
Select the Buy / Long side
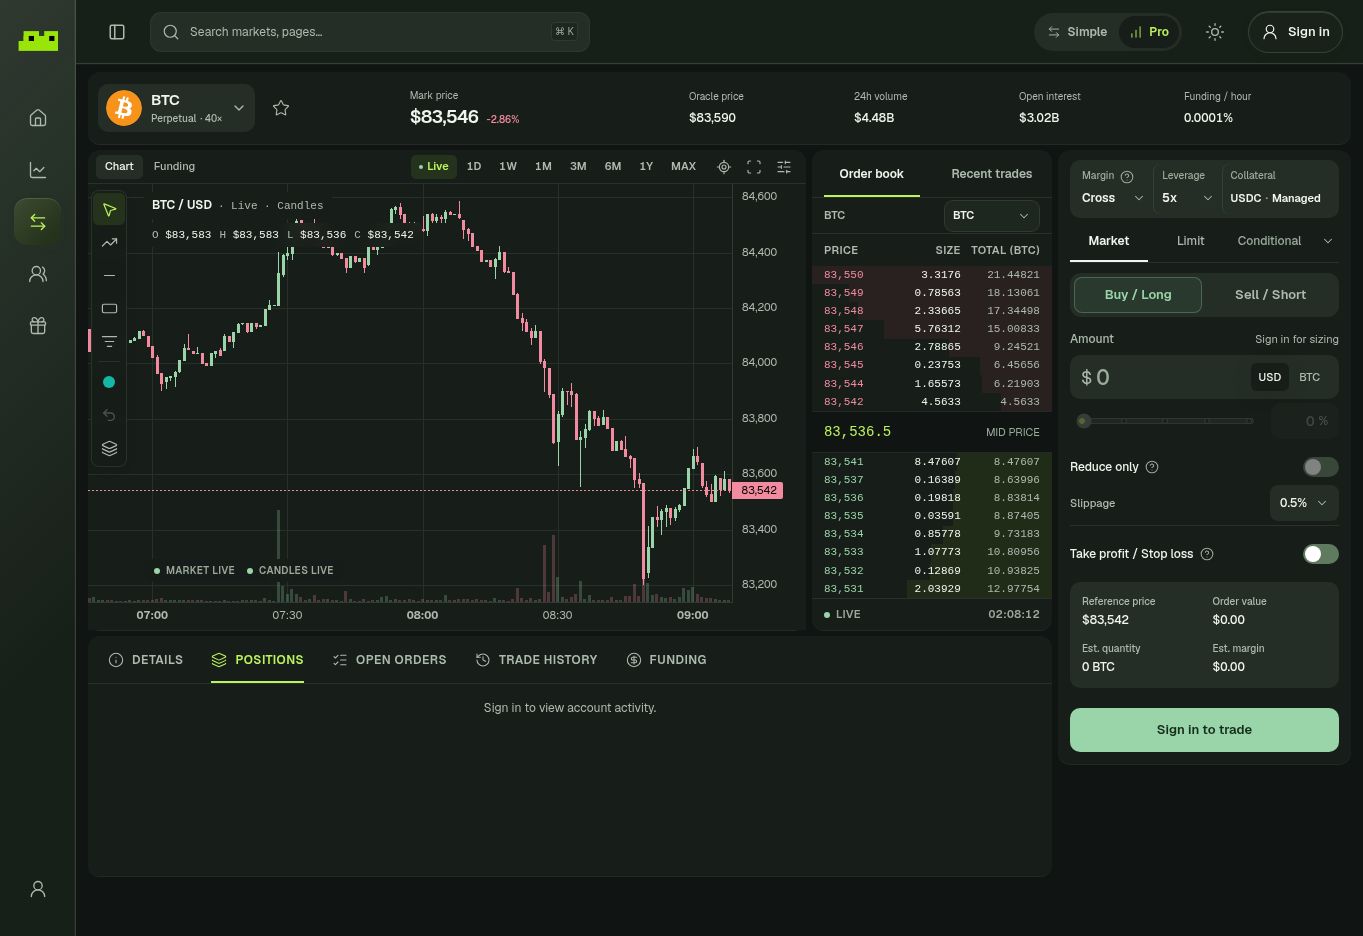1137,295
